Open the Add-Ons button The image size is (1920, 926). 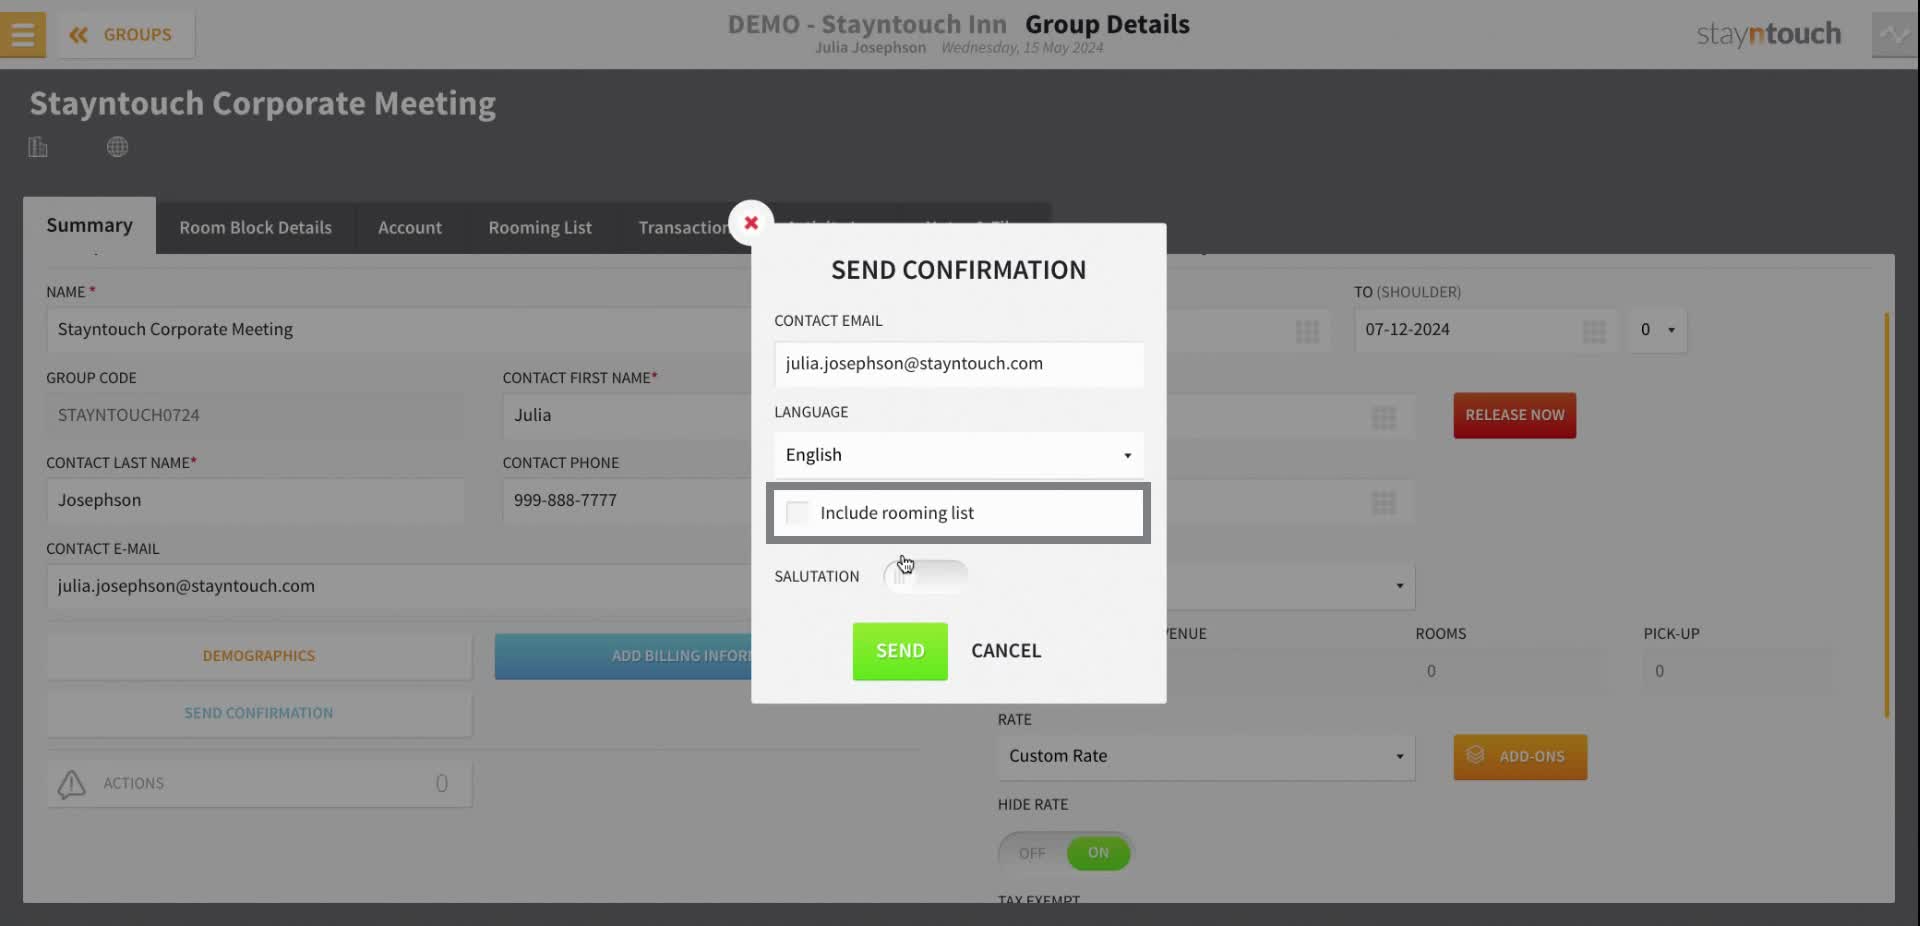coord(1520,757)
